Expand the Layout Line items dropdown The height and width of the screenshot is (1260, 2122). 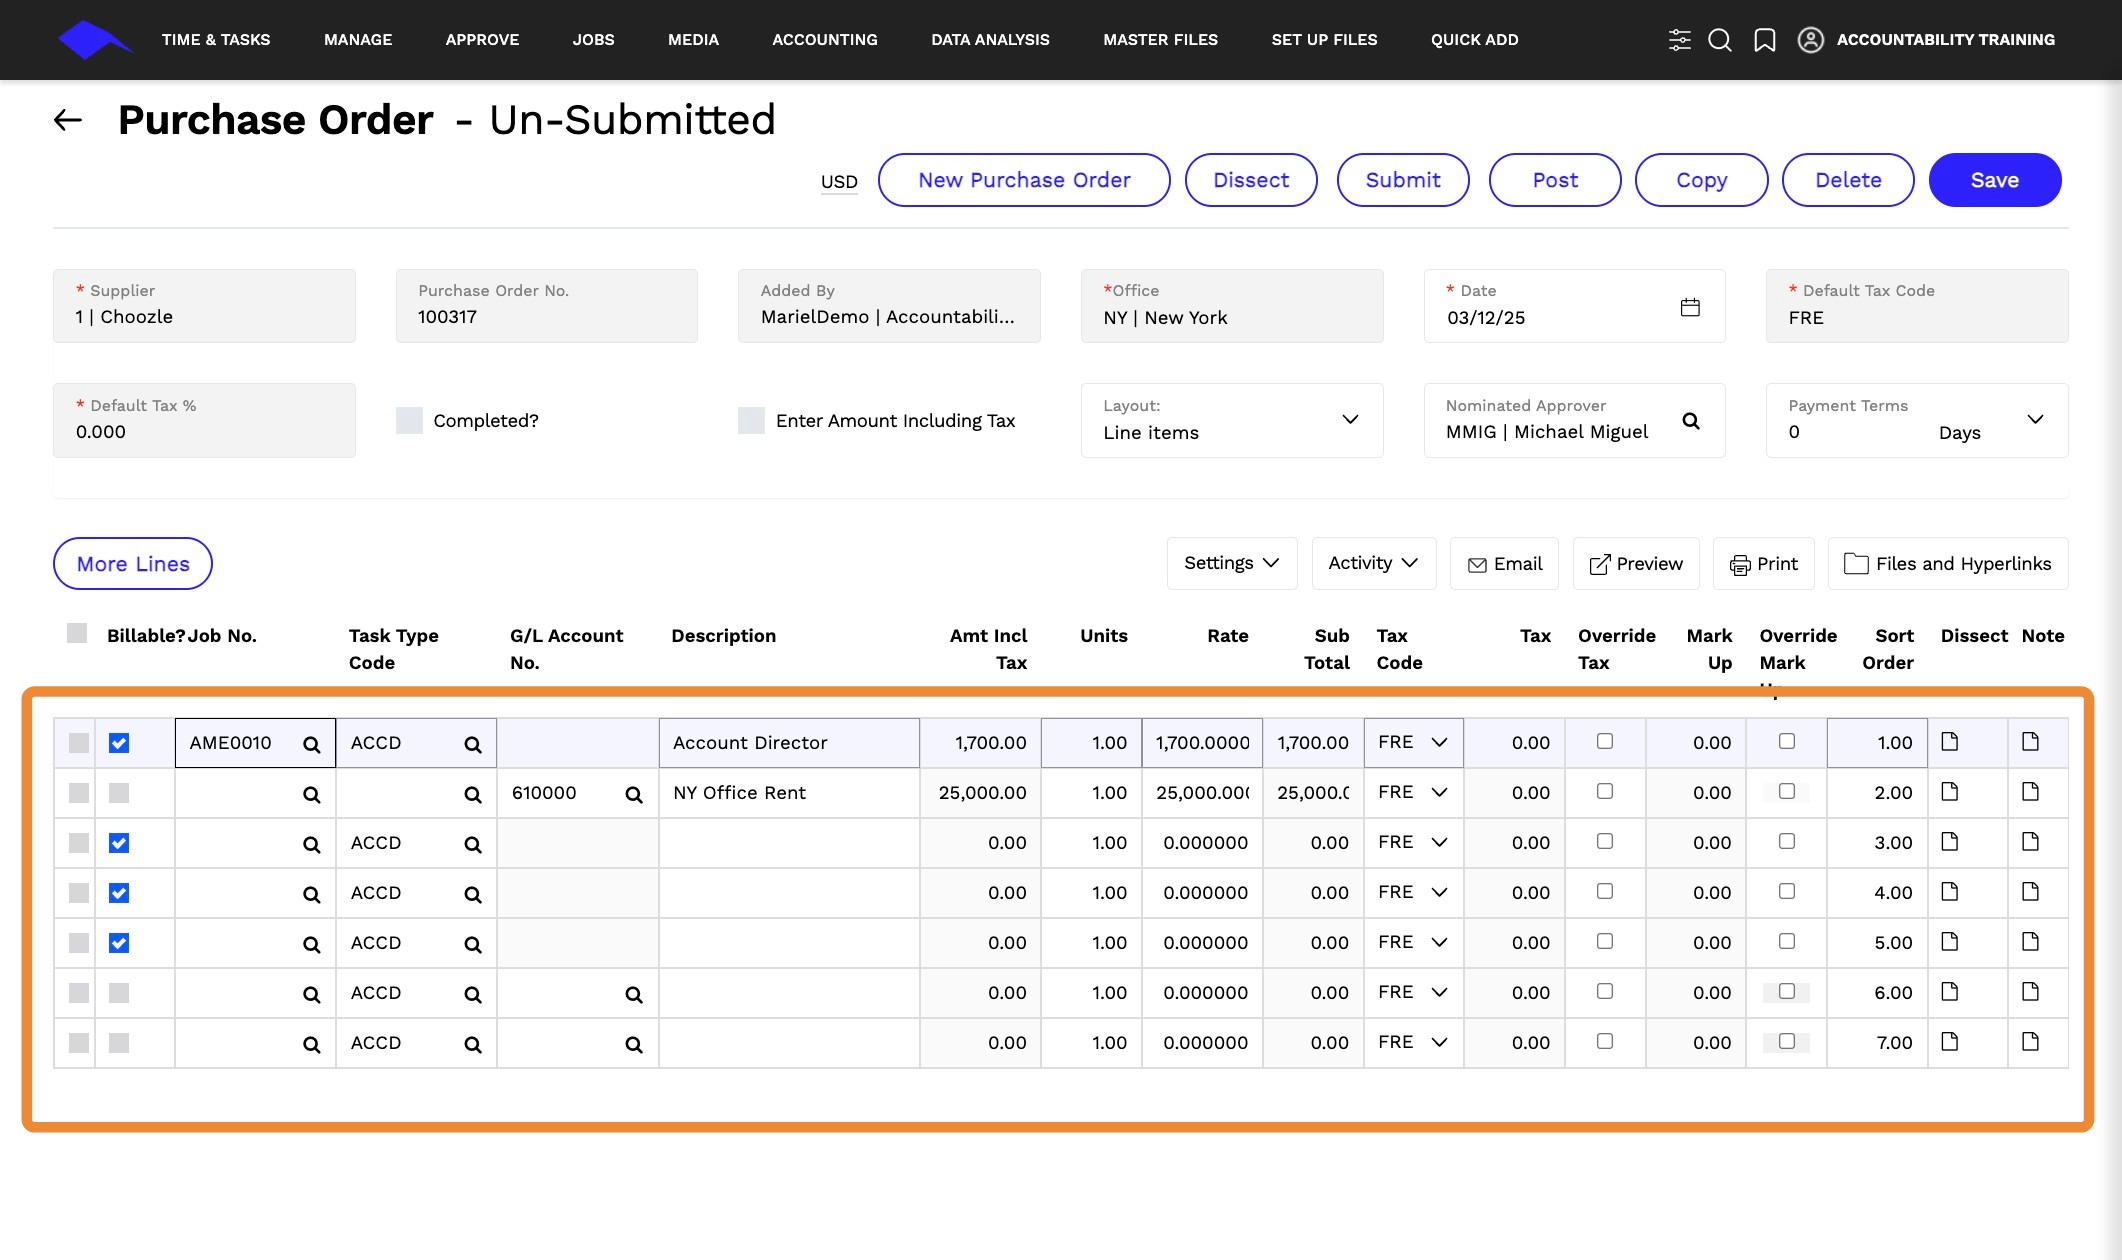[x=1232, y=420]
